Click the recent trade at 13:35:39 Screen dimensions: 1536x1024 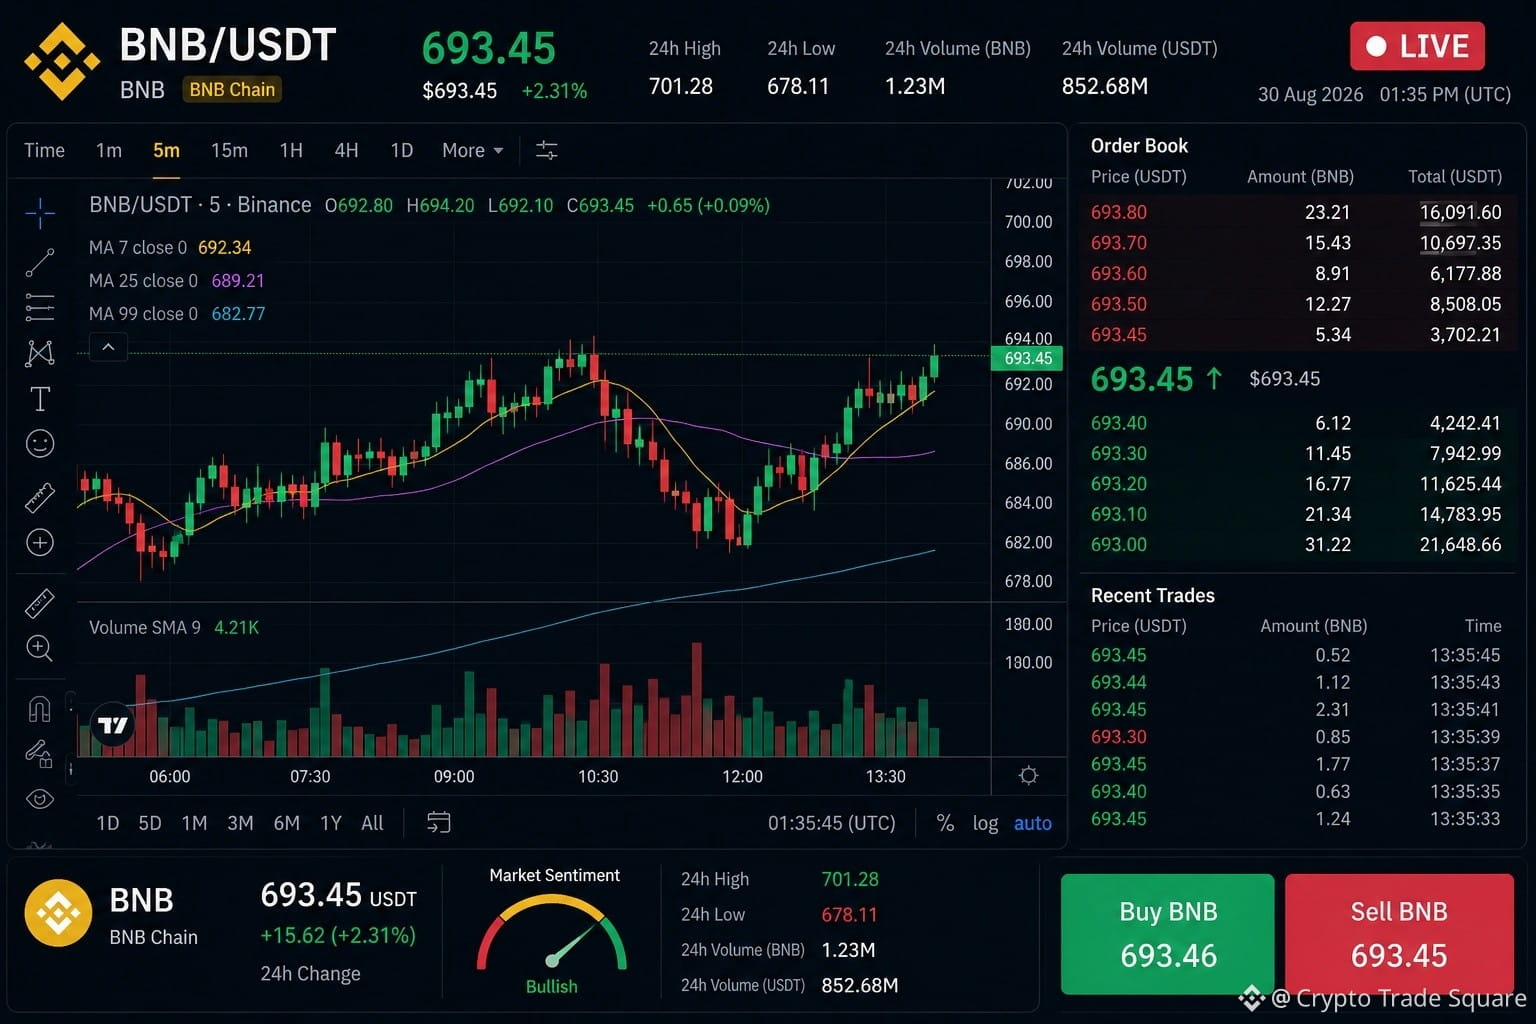1296,737
